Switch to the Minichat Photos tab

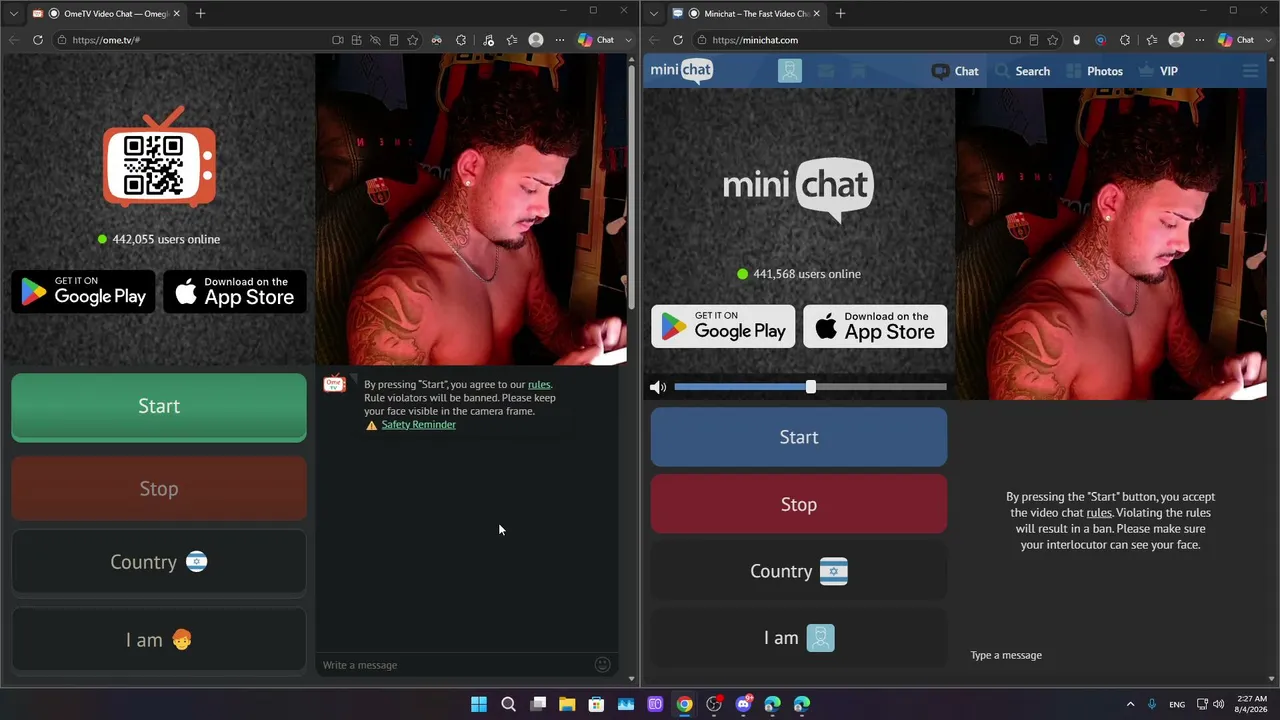pos(1095,71)
